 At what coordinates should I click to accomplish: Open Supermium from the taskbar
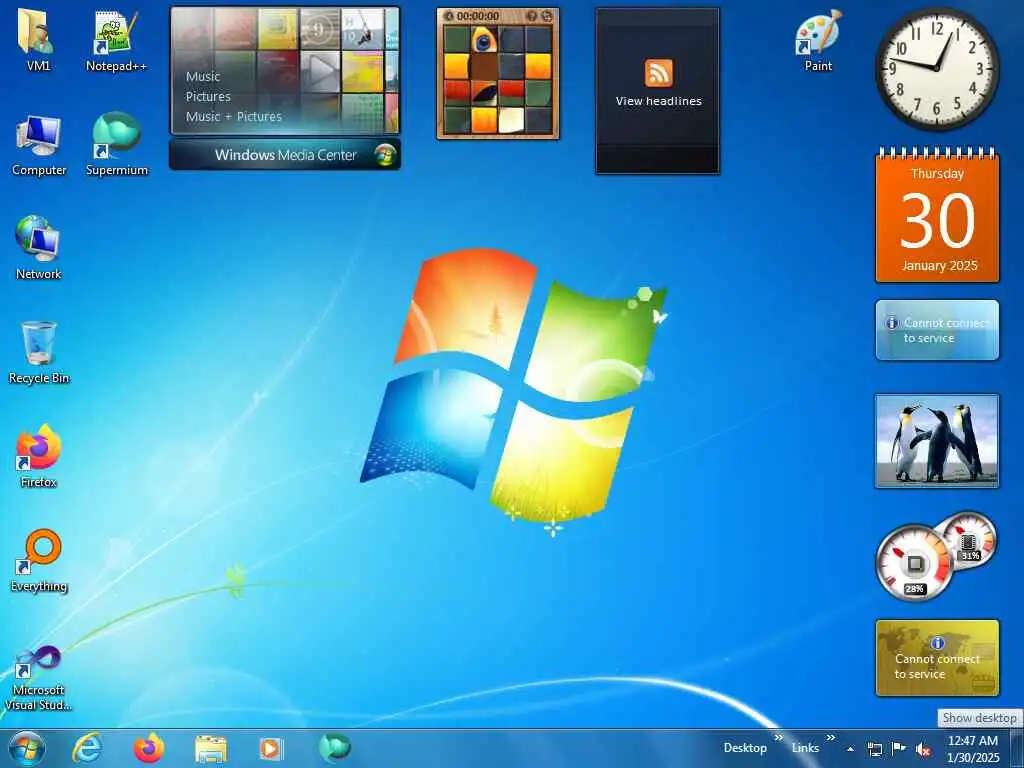[x=334, y=748]
